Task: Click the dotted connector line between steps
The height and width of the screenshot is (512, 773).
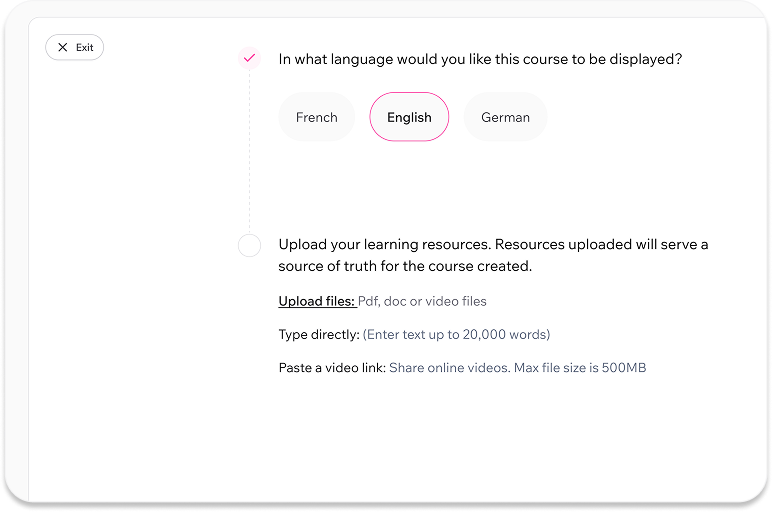Action: point(249,152)
